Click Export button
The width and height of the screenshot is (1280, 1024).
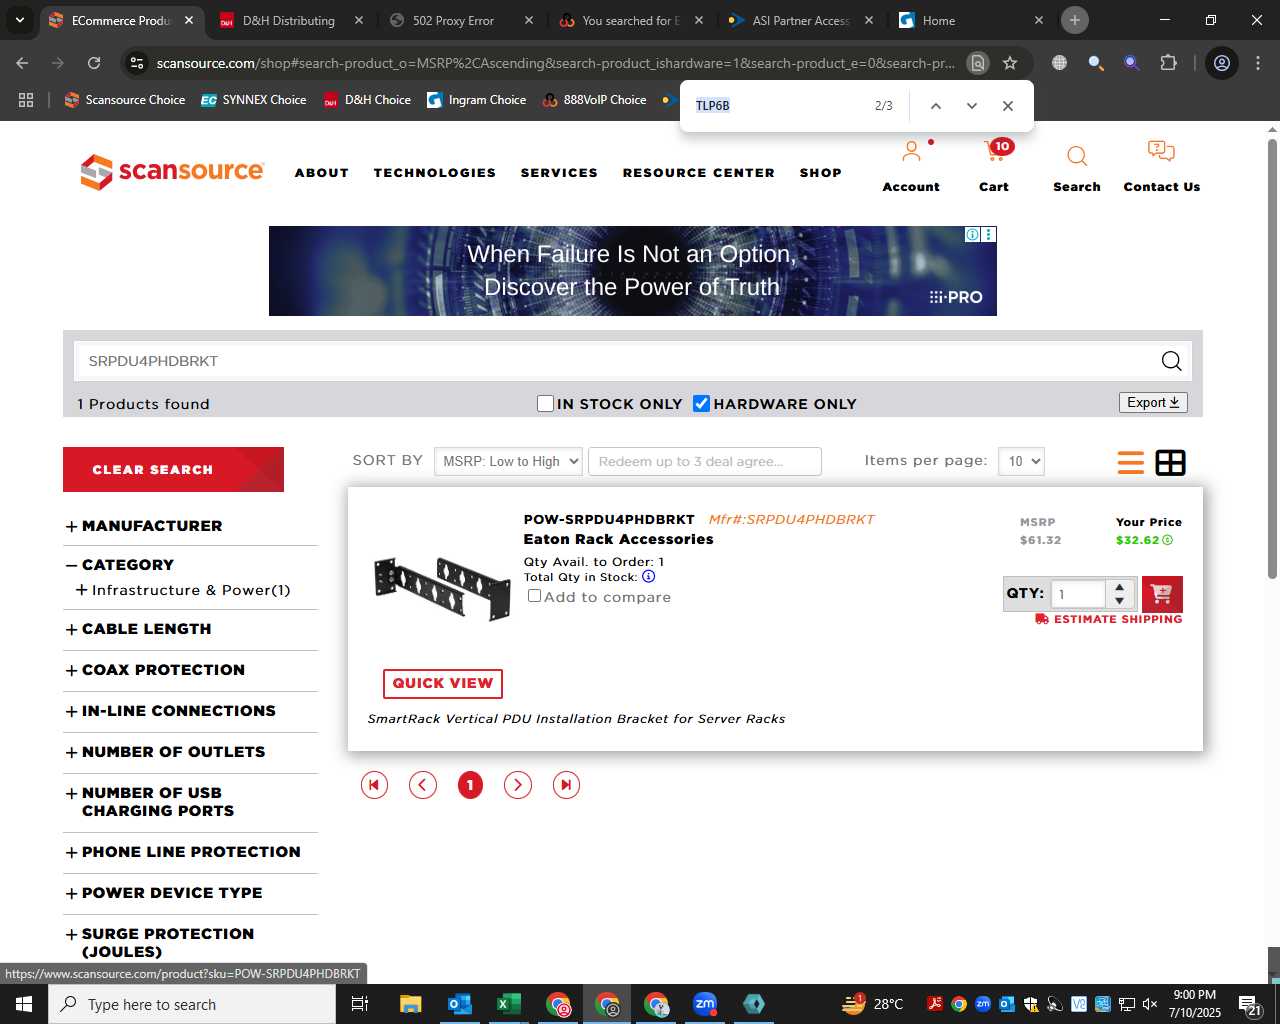(1153, 402)
